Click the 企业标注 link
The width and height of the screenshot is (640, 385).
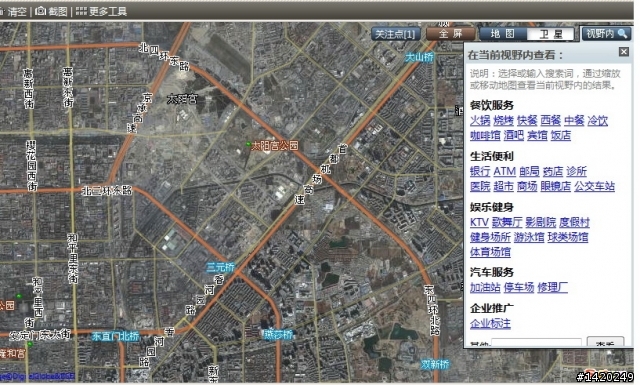[x=490, y=323]
